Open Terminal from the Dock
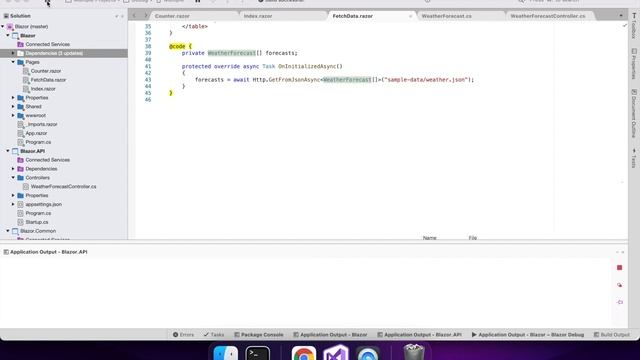 [258, 353]
